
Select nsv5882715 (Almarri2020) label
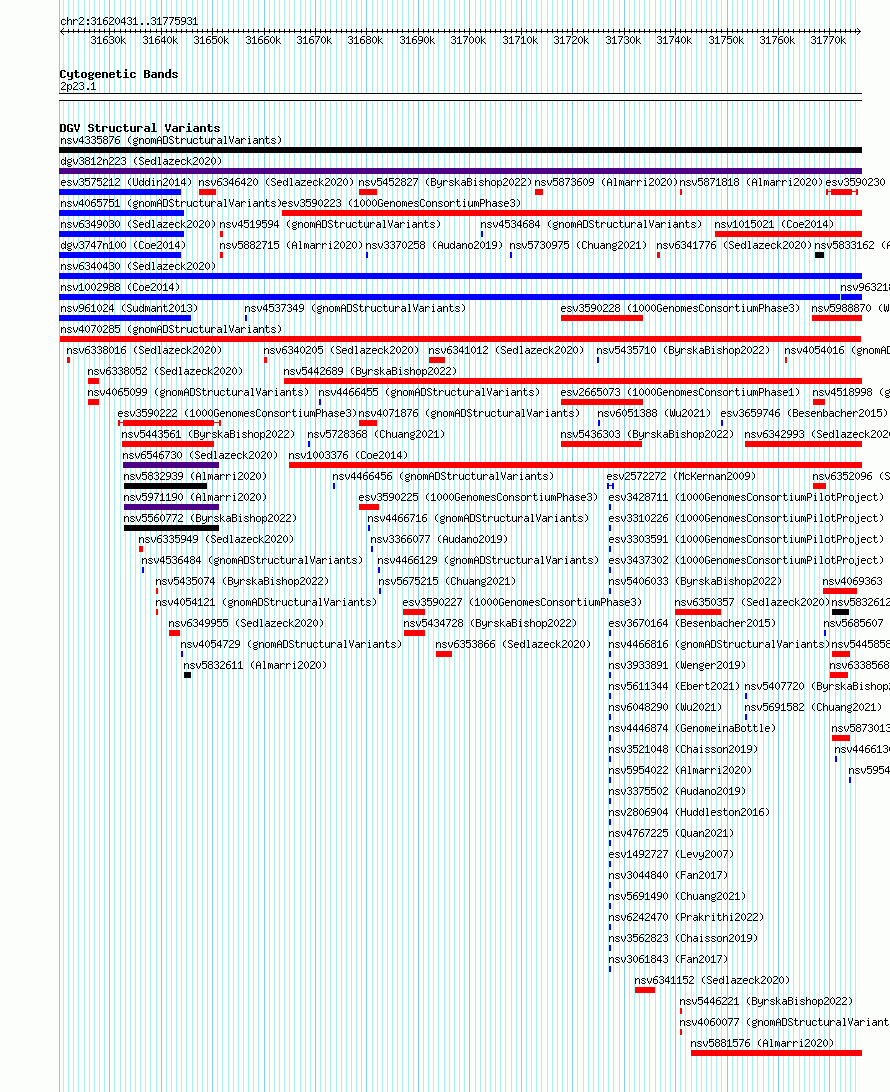291,245
